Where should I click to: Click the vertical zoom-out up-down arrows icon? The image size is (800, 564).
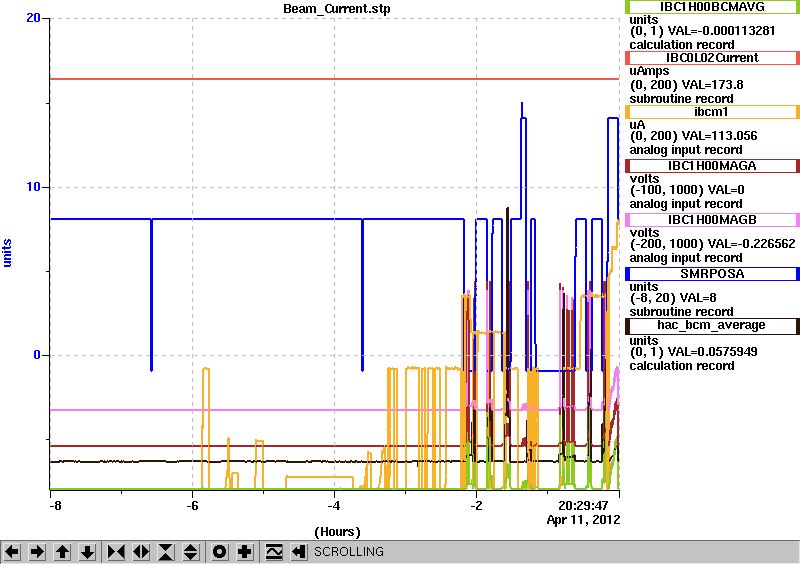click(191, 552)
